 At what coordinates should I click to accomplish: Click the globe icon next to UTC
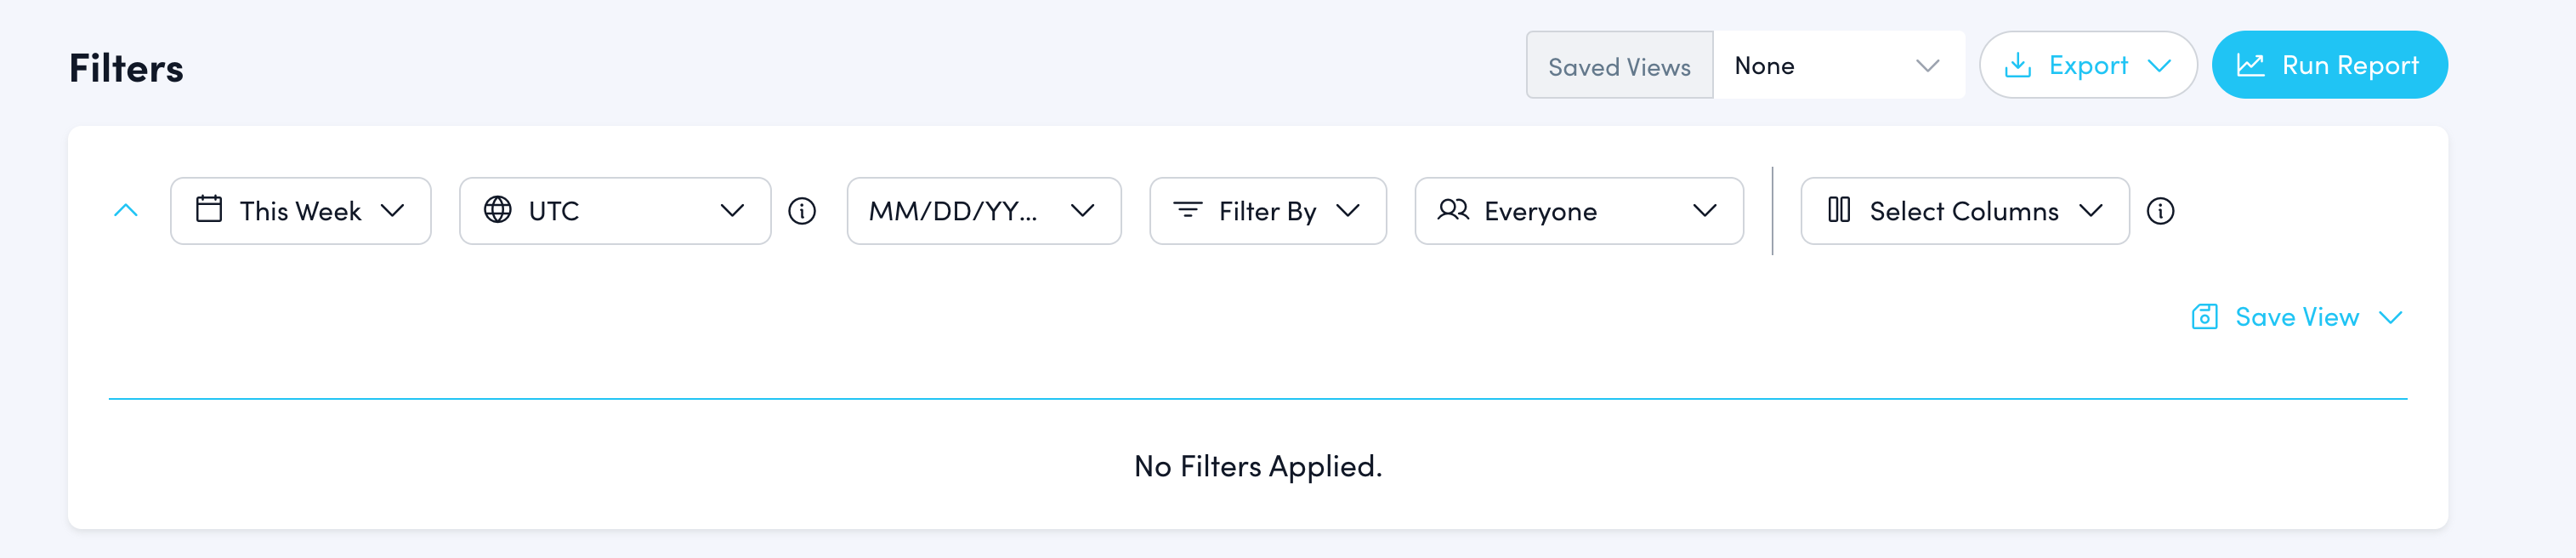(x=497, y=210)
